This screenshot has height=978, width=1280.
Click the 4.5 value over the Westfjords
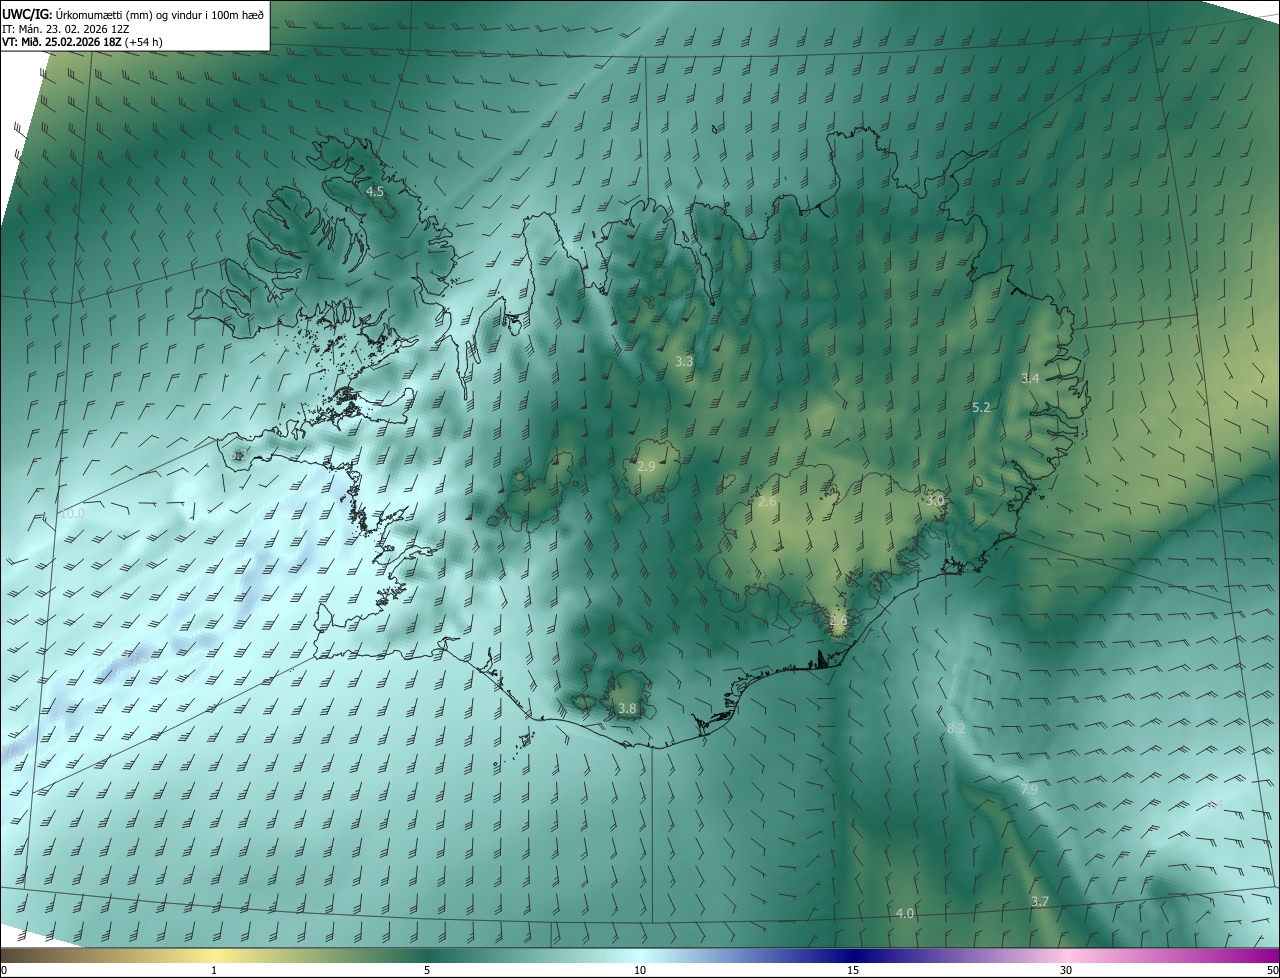click(x=375, y=191)
